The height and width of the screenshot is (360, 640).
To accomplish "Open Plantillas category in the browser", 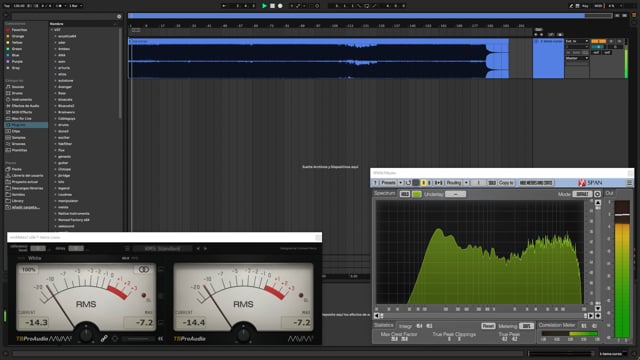I will tap(19, 150).
